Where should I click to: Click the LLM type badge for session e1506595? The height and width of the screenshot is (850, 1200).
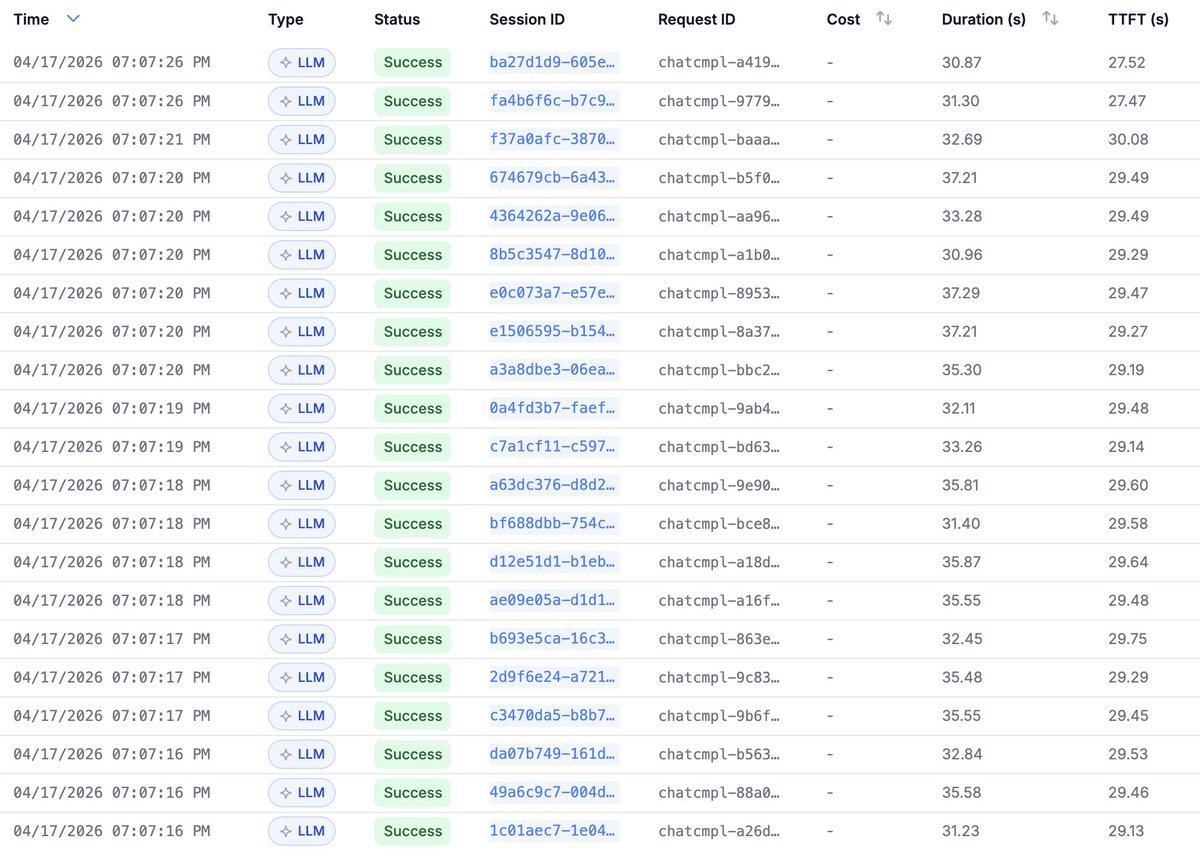coord(302,331)
